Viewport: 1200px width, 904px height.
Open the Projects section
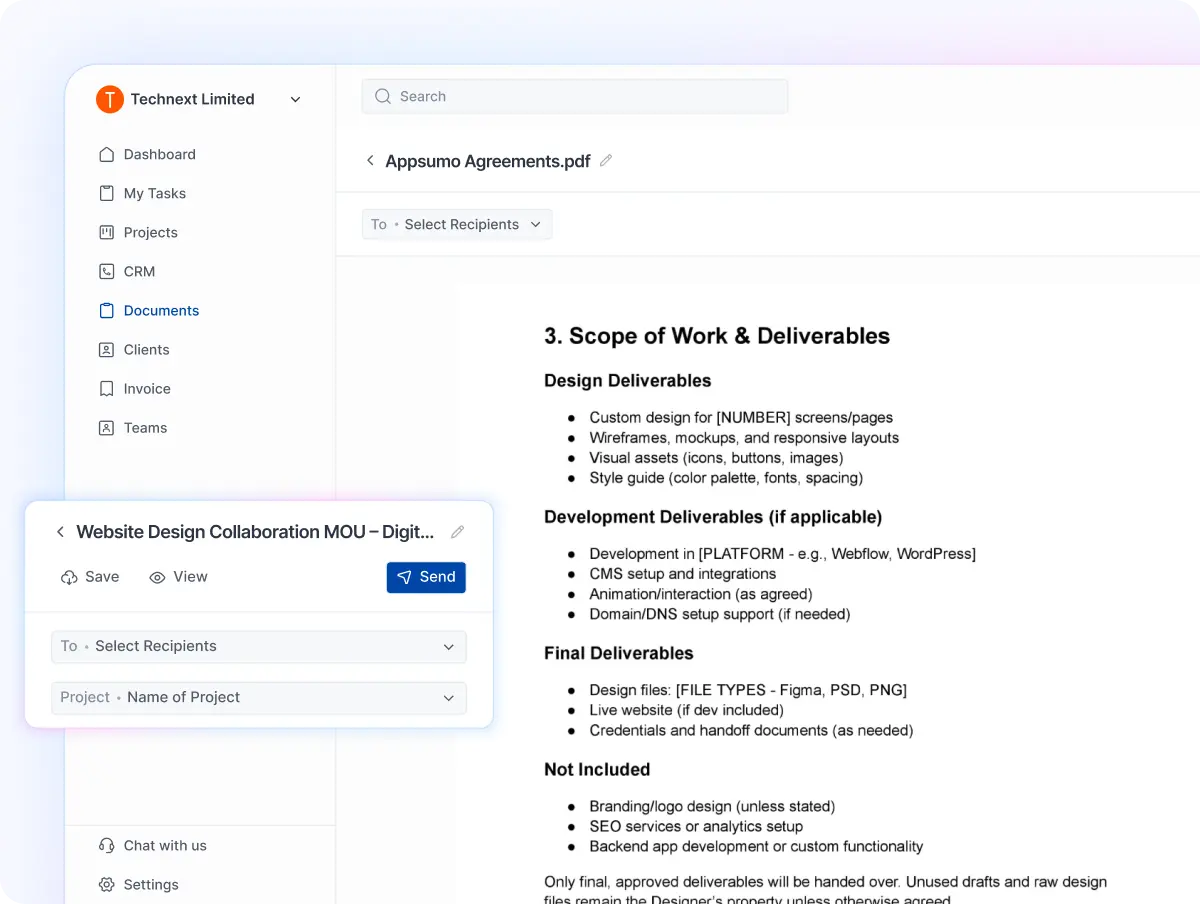(151, 232)
